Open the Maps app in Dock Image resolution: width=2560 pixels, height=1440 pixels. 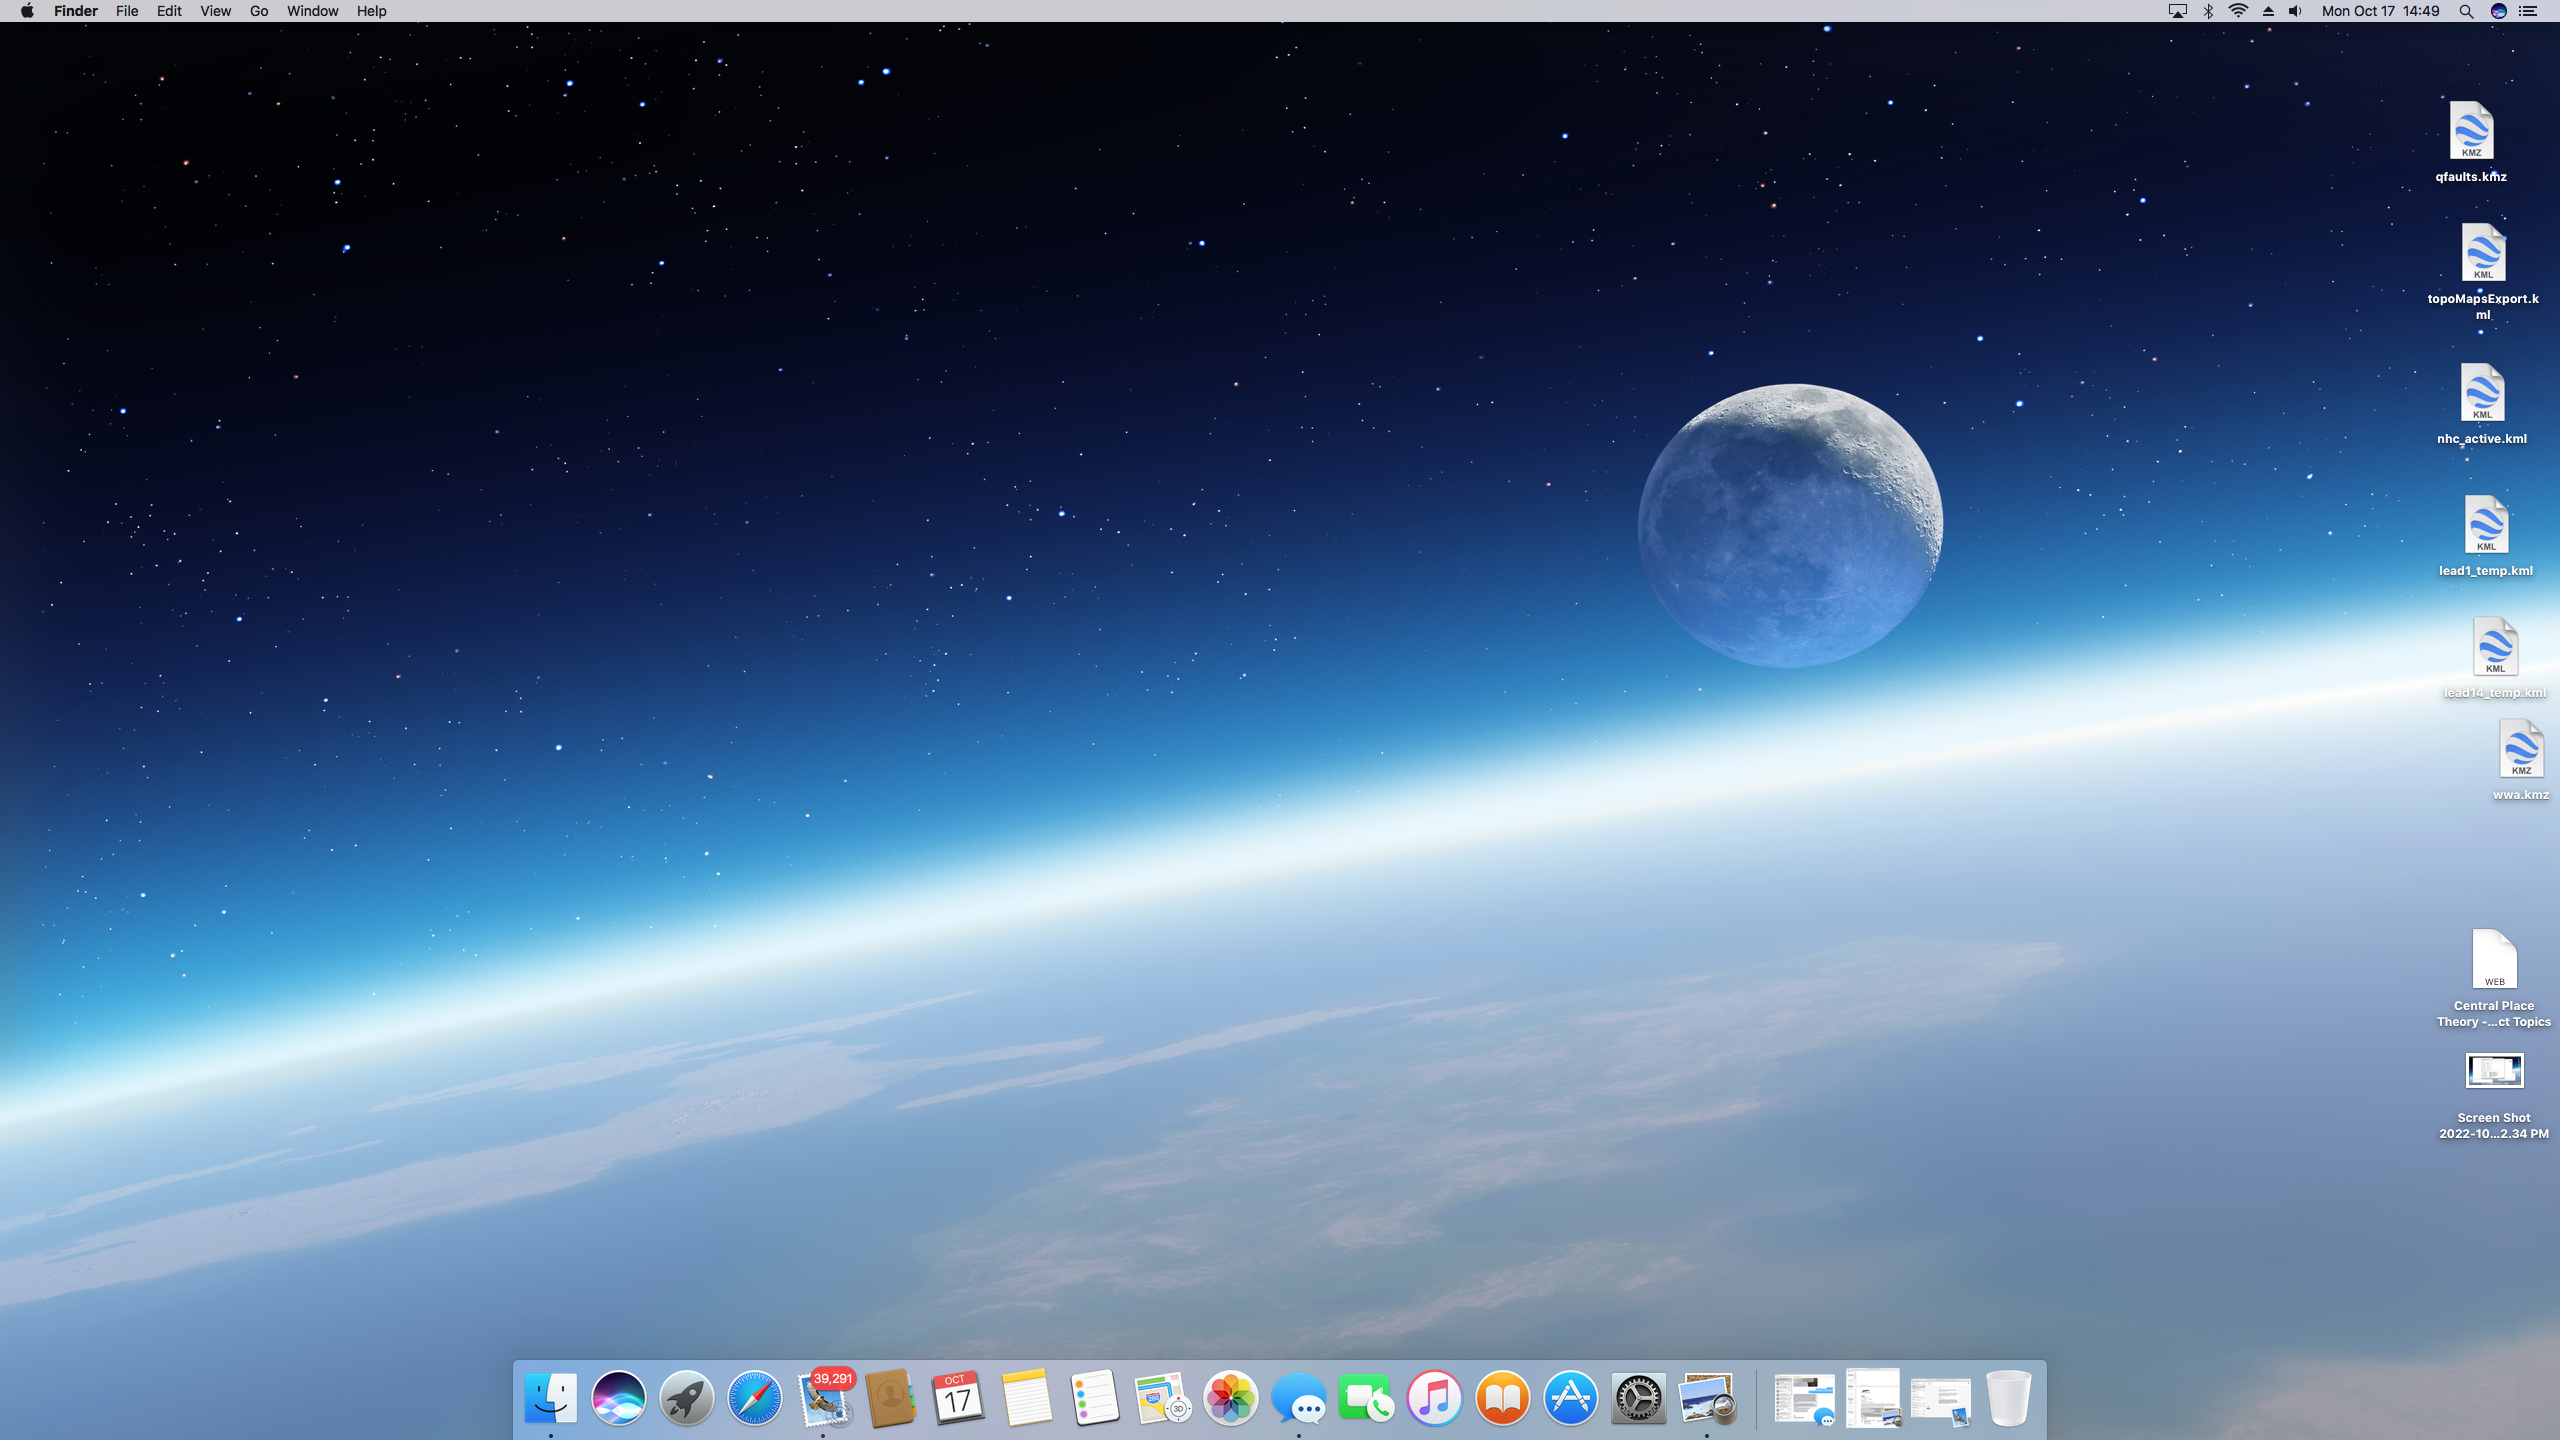tap(1162, 1398)
